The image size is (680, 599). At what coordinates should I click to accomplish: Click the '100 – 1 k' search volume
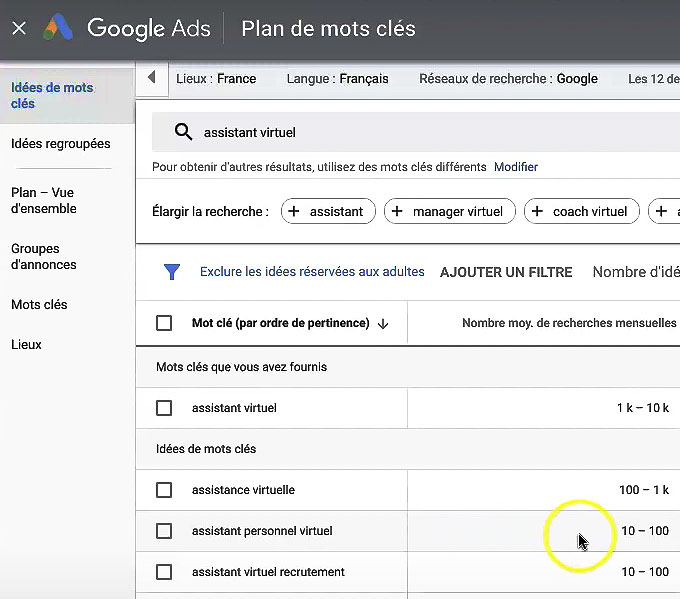(x=644, y=490)
